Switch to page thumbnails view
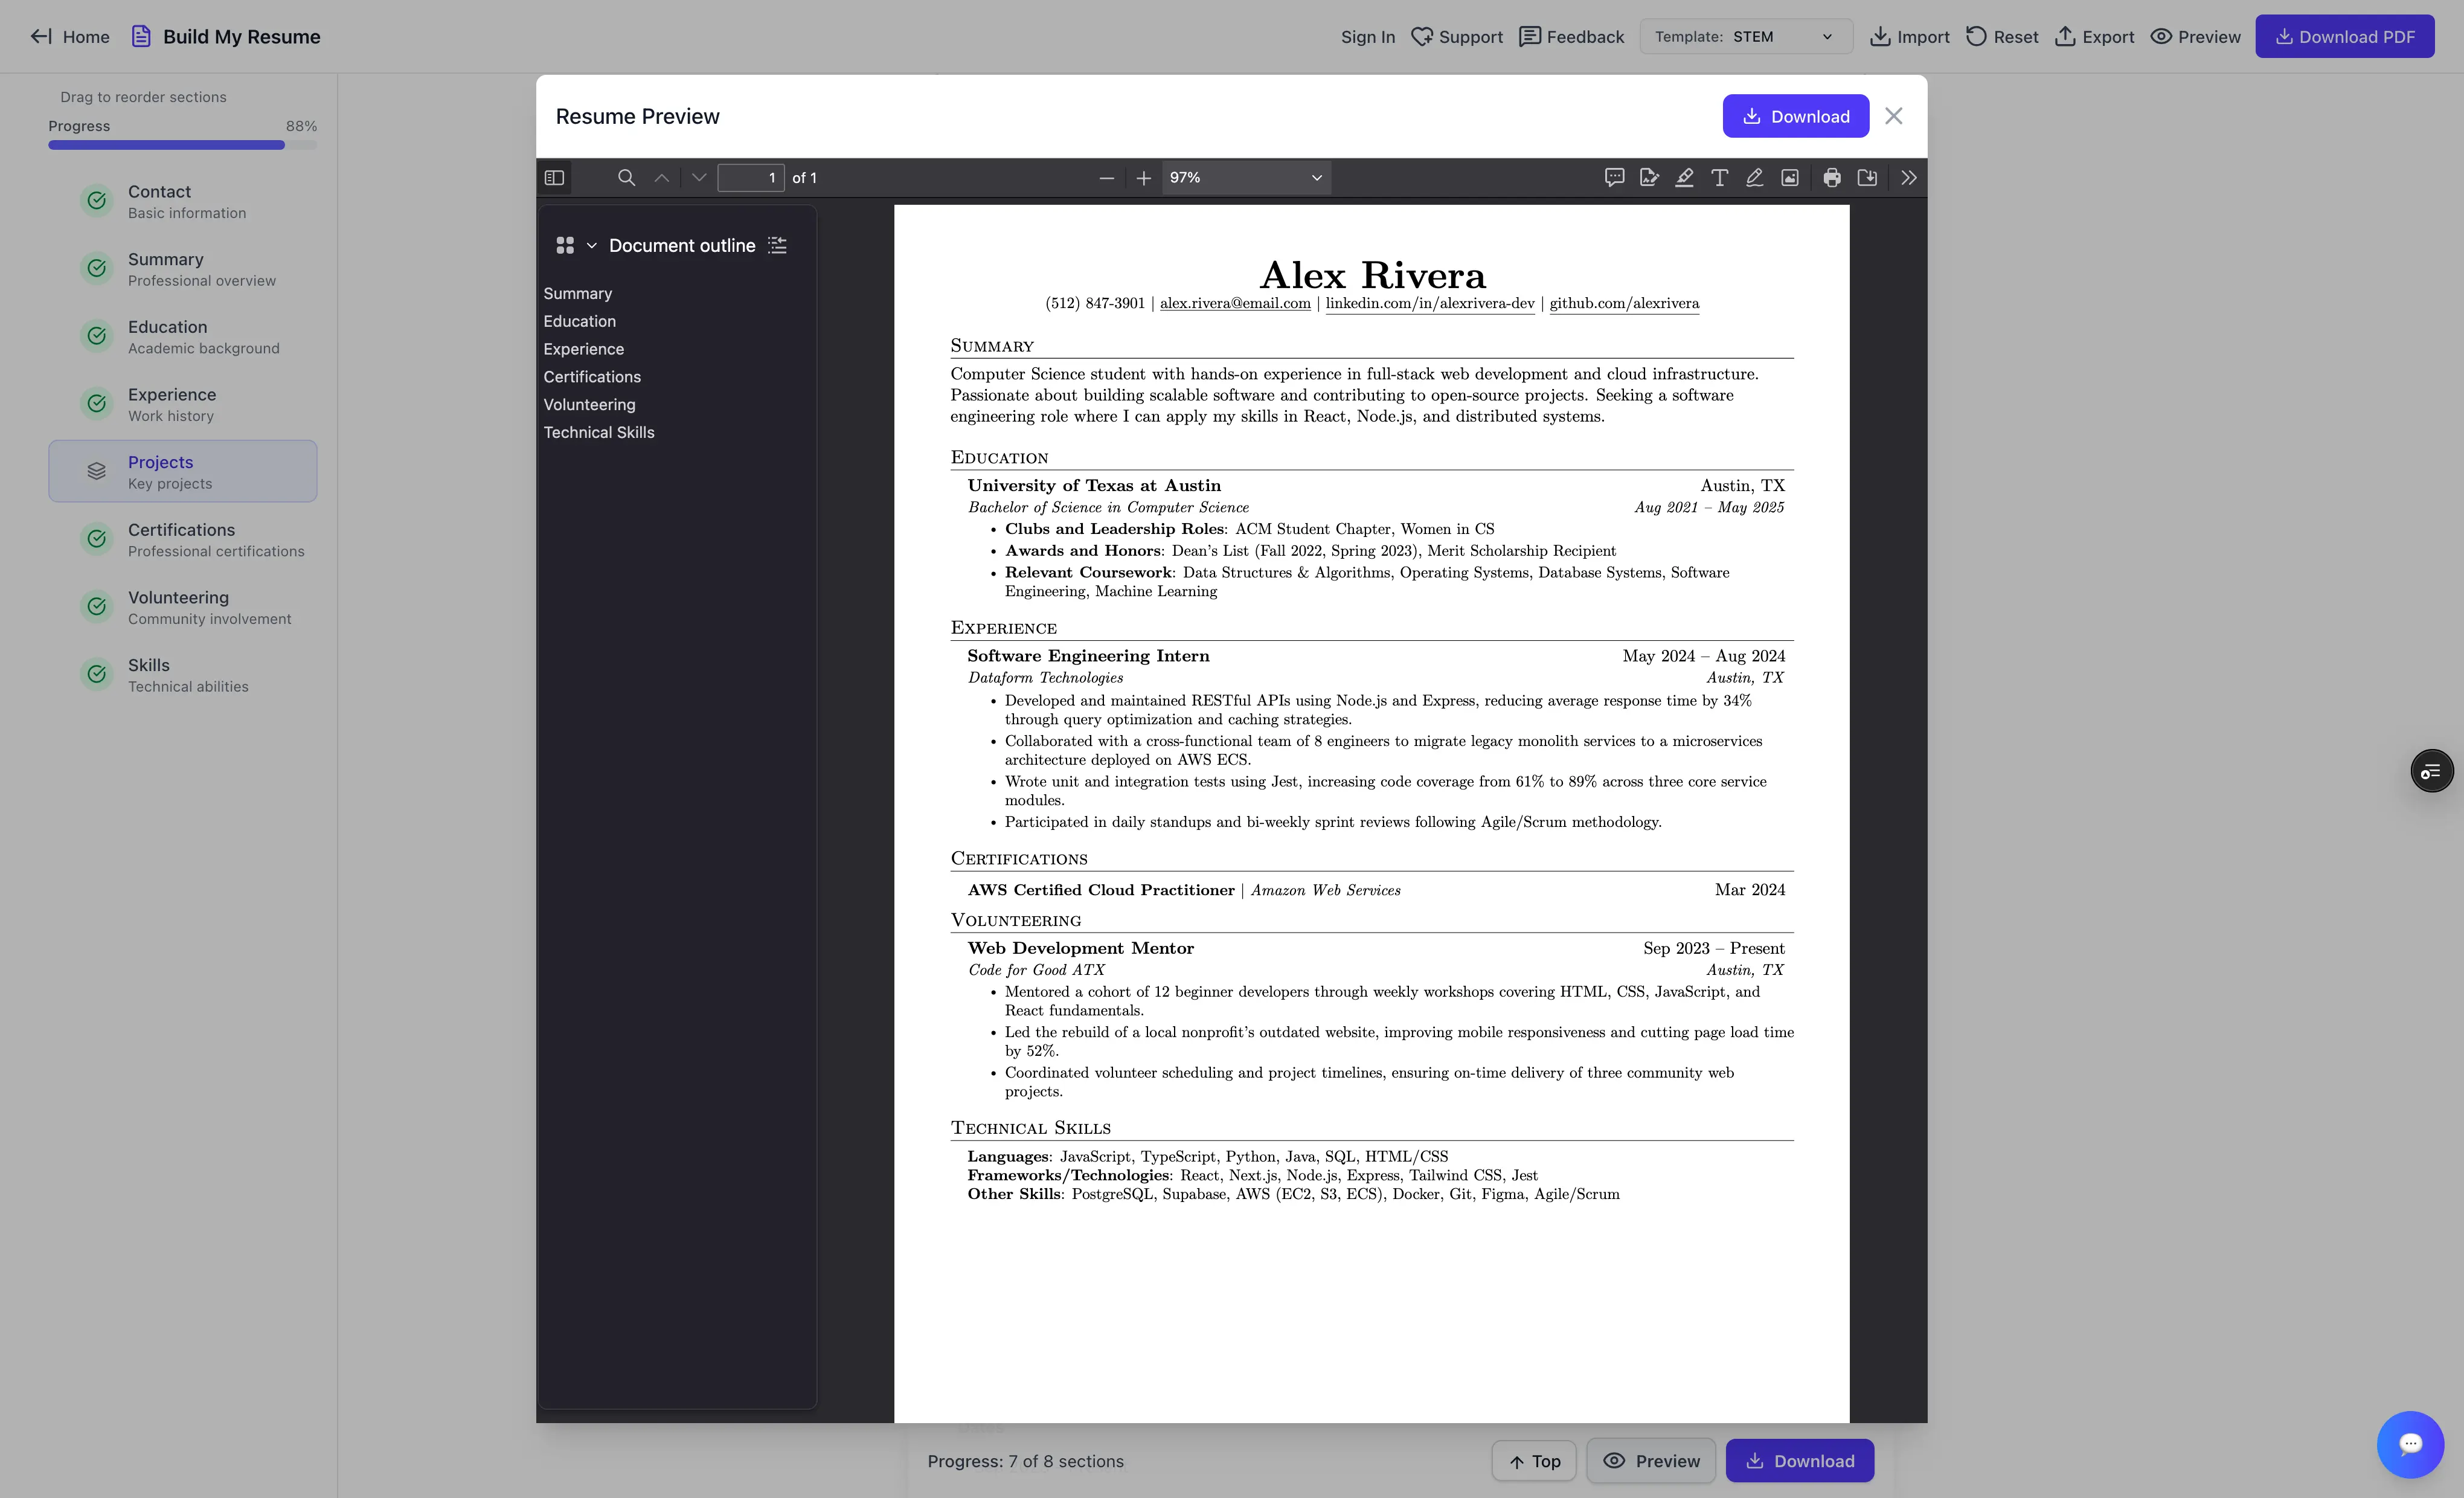The width and height of the screenshot is (2464, 1498). click(x=565, y=245)
